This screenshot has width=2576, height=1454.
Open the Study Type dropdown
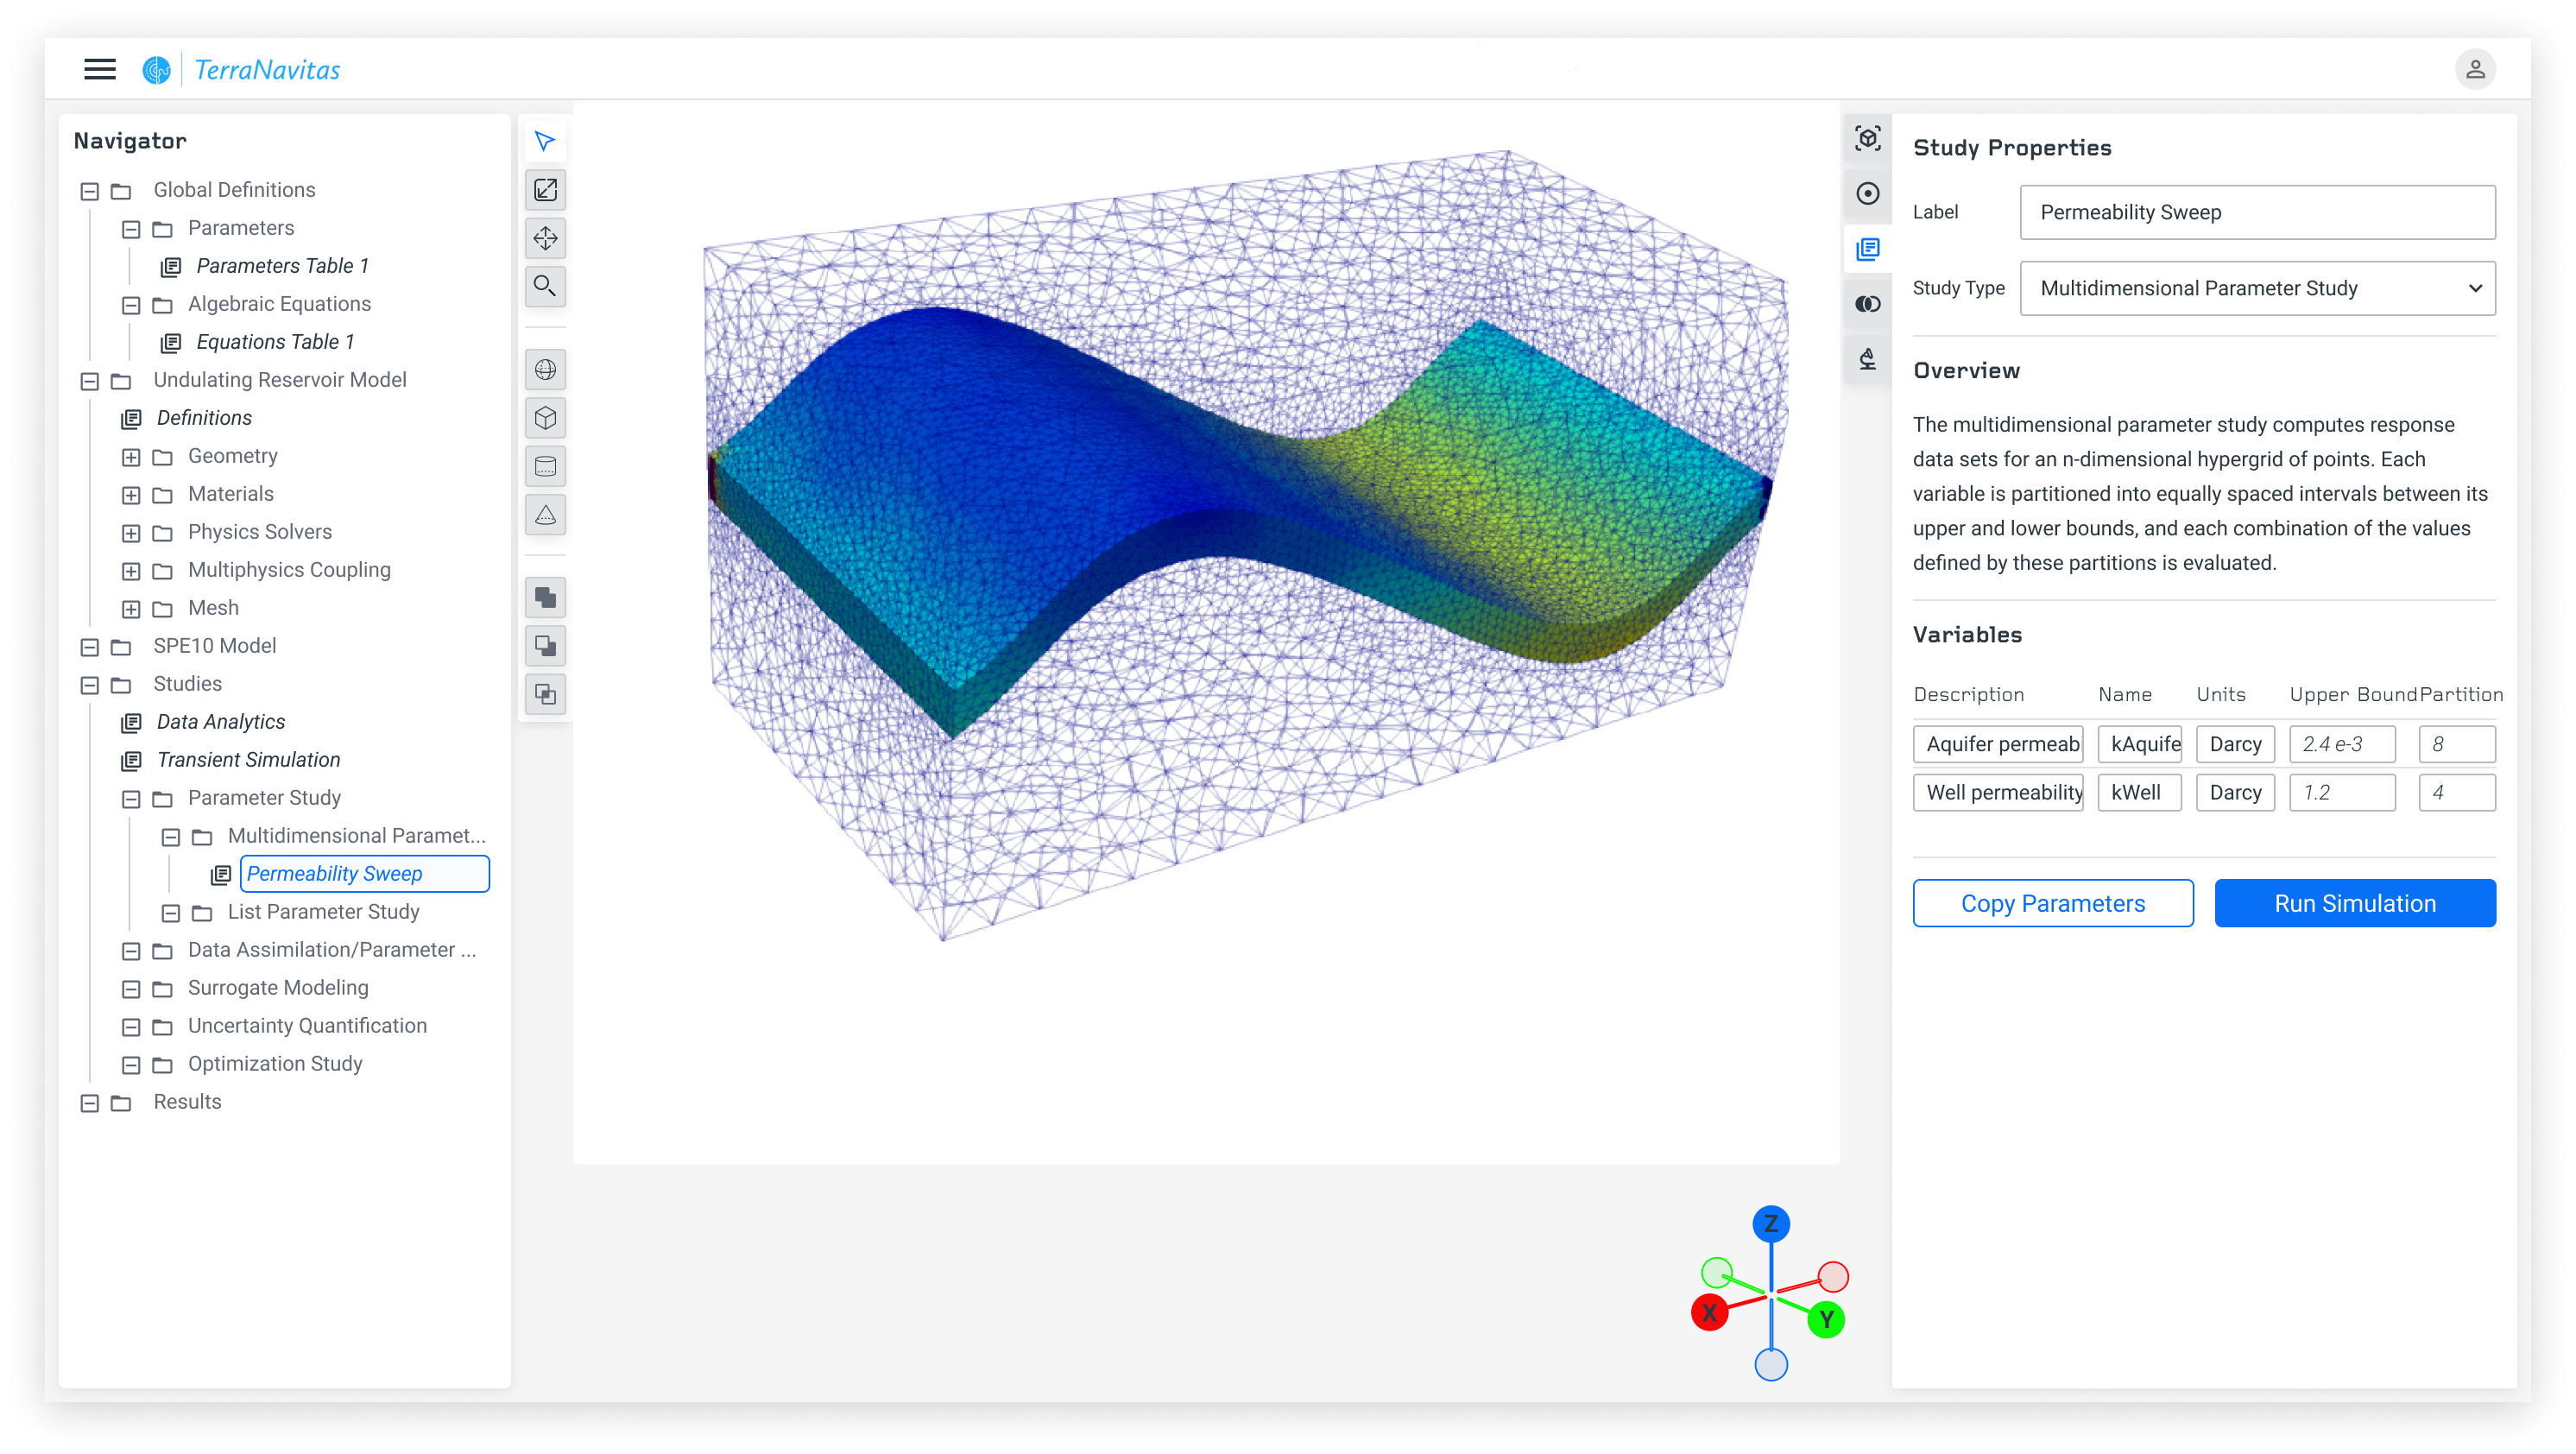pyautogui.click(x=2257, y=288)
